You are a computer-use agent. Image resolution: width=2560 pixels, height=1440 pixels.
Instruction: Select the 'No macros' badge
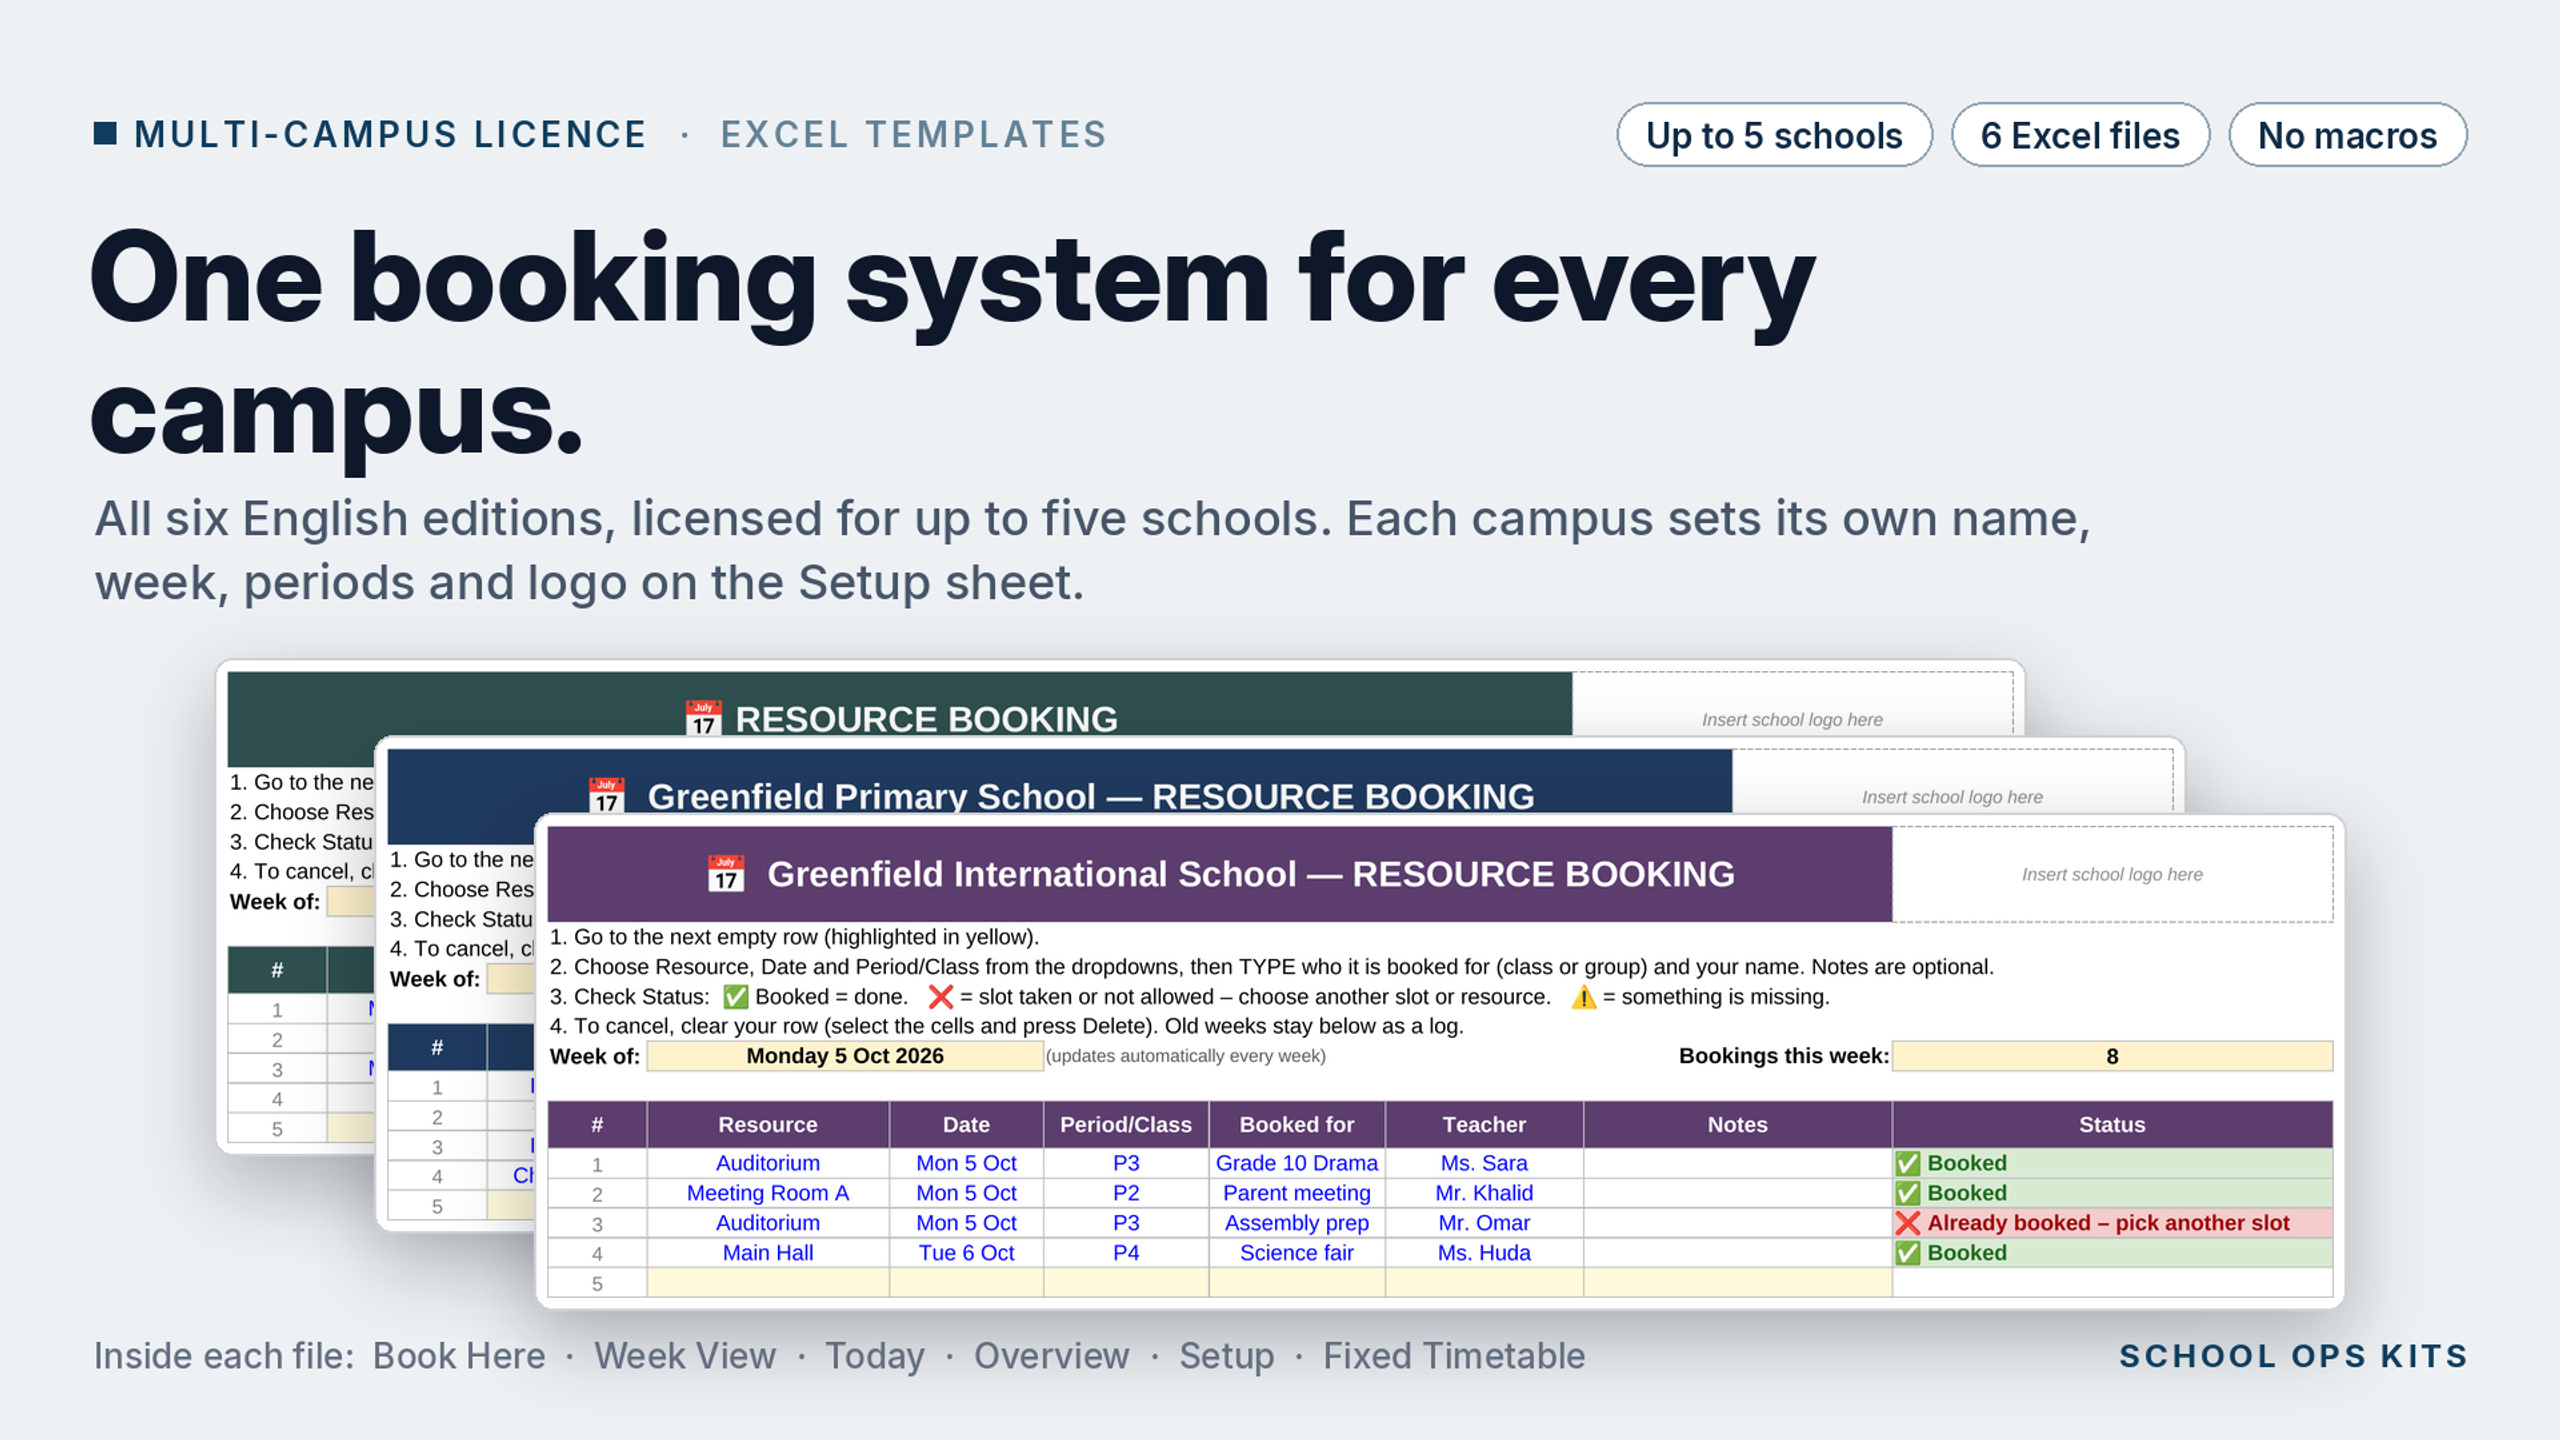2347,135
